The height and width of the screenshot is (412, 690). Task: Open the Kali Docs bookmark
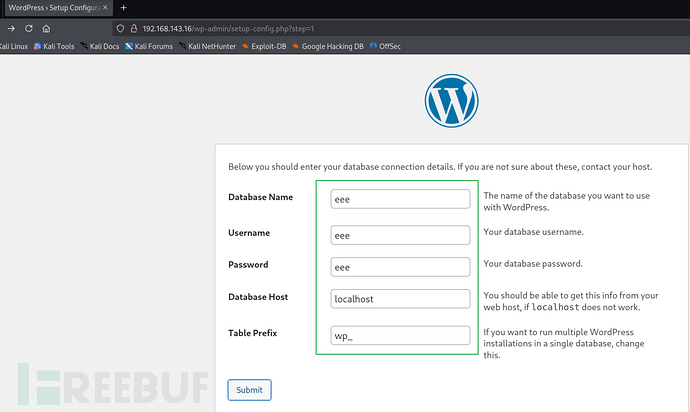point(100,46)
